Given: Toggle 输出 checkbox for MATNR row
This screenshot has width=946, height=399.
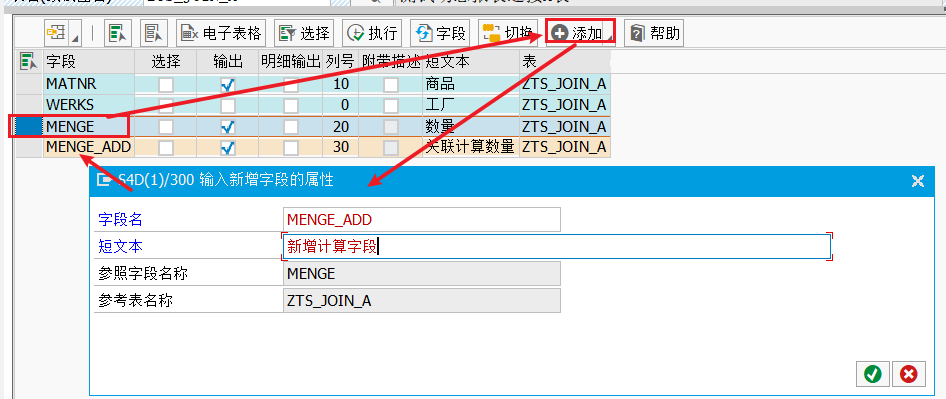Looking at the screenshot, I should tap(227, 85).
